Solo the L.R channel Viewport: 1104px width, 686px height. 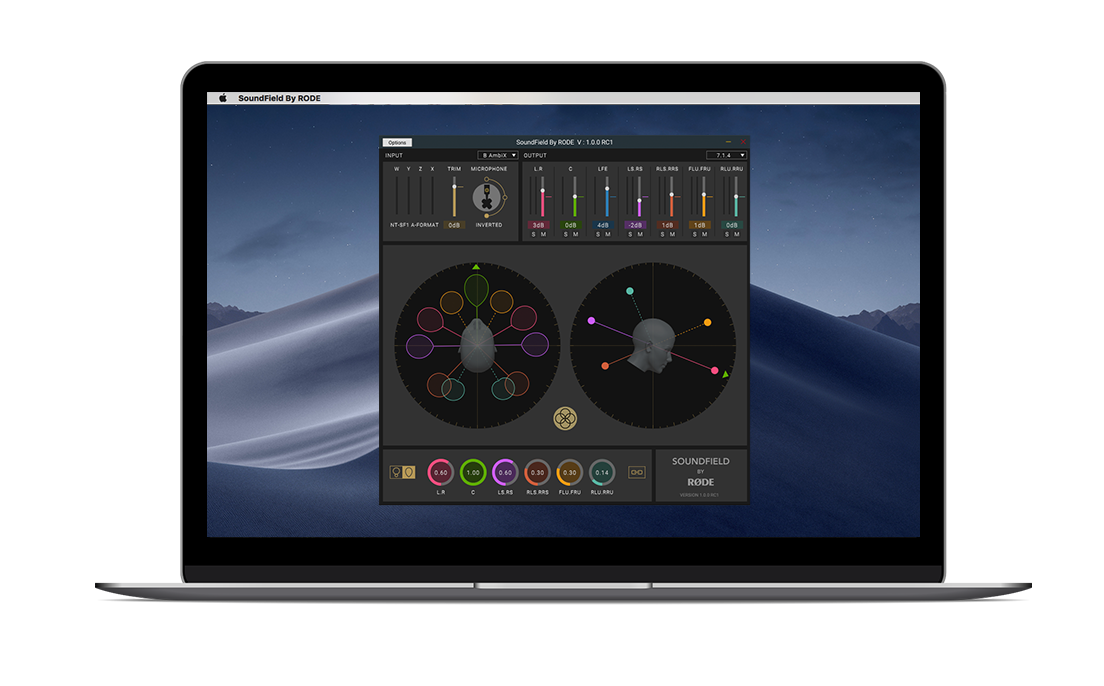[534, 235]
